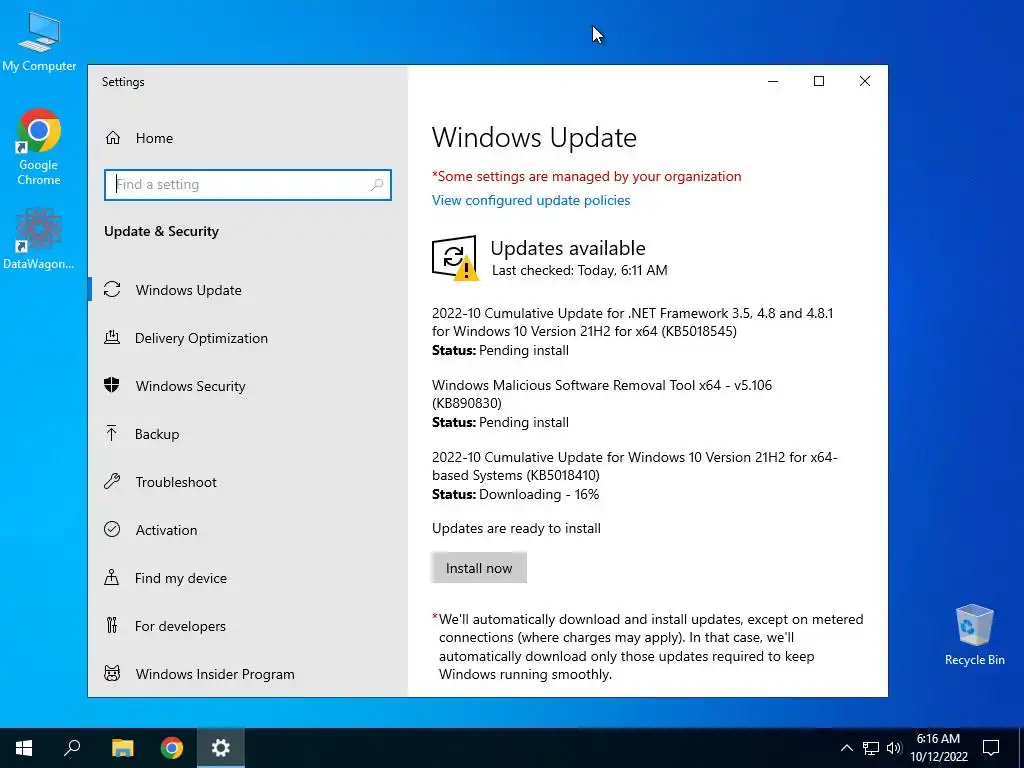
Task: Open the Windows Start menu
Action: pyautogui.click(x=24, y=748)
